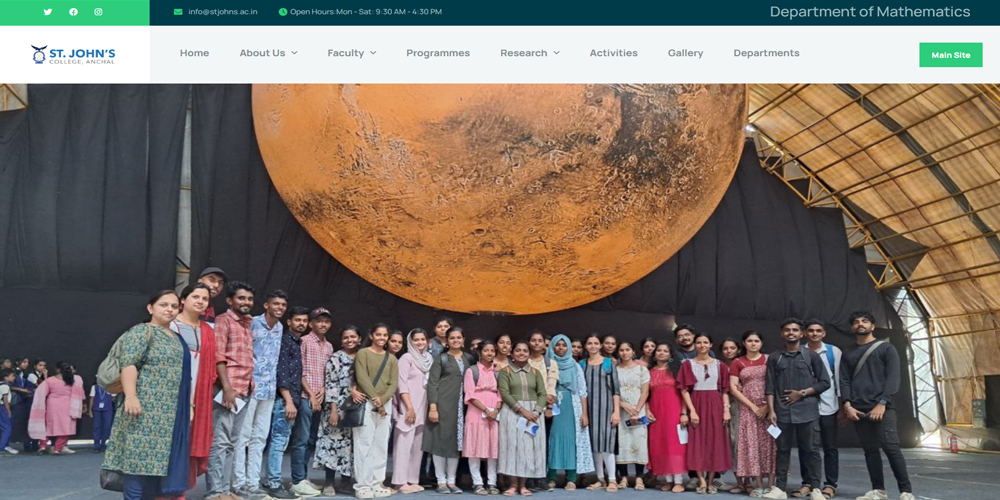Click the clock icon beside Open Hours
This screenshot has width=1000, height=500.
click(x=283, y=11)
